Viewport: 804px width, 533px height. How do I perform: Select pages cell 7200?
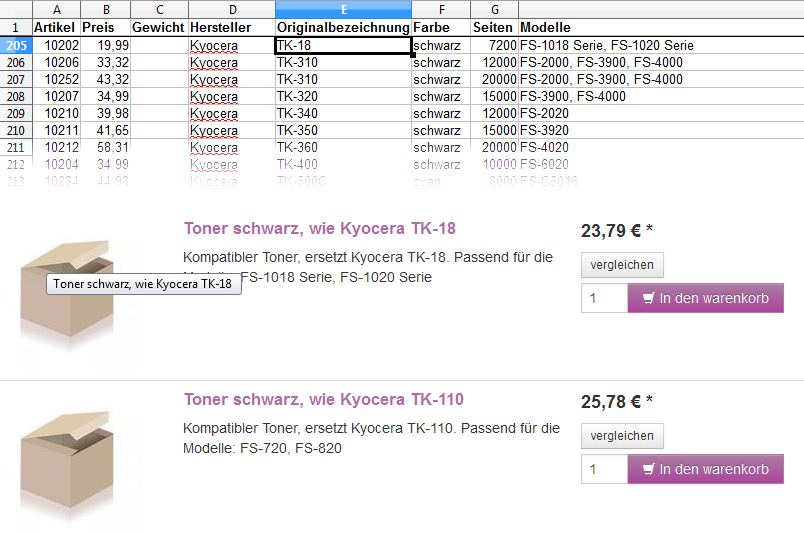[494, 45]
